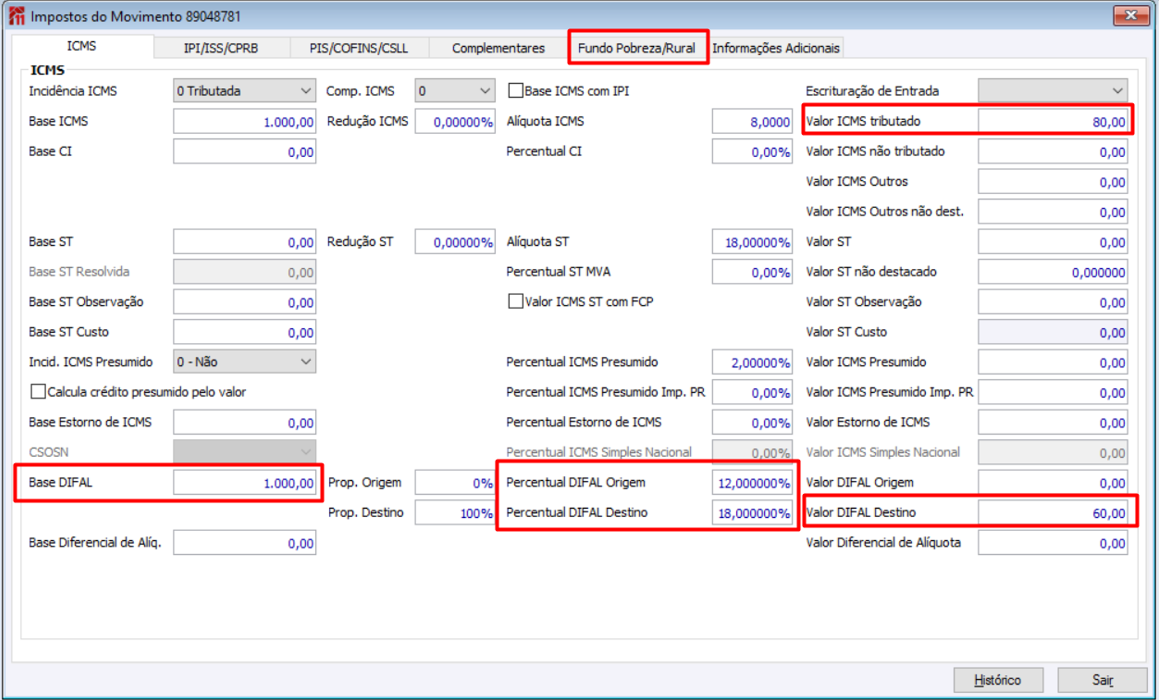Image resolution: width=1159 pixels, height=700 pixels.
Task: Click the Percentual CI field
Action: (752, 152)
